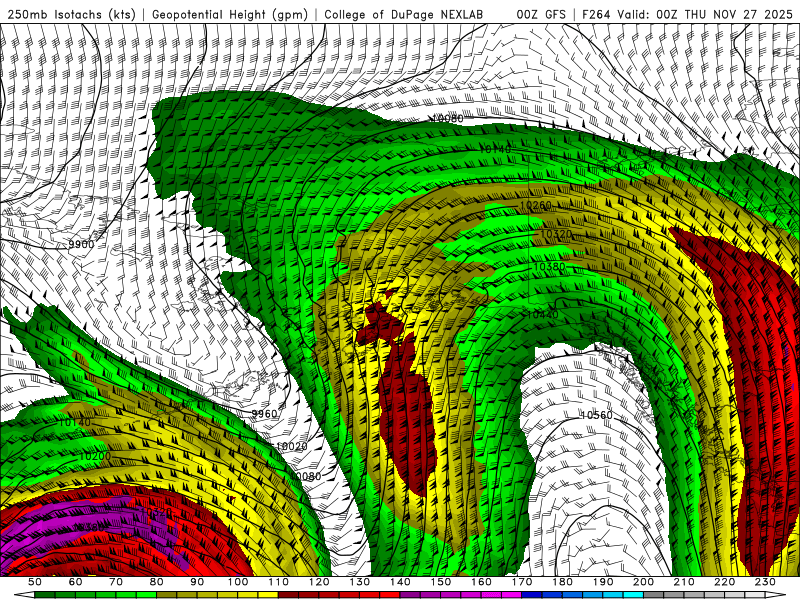
Task: Click the 10440 height contour label
Action: (542, 314)
